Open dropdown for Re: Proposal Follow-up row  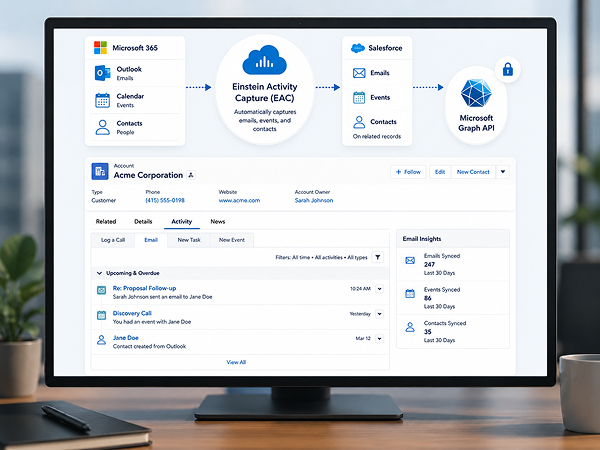(379, 289)
